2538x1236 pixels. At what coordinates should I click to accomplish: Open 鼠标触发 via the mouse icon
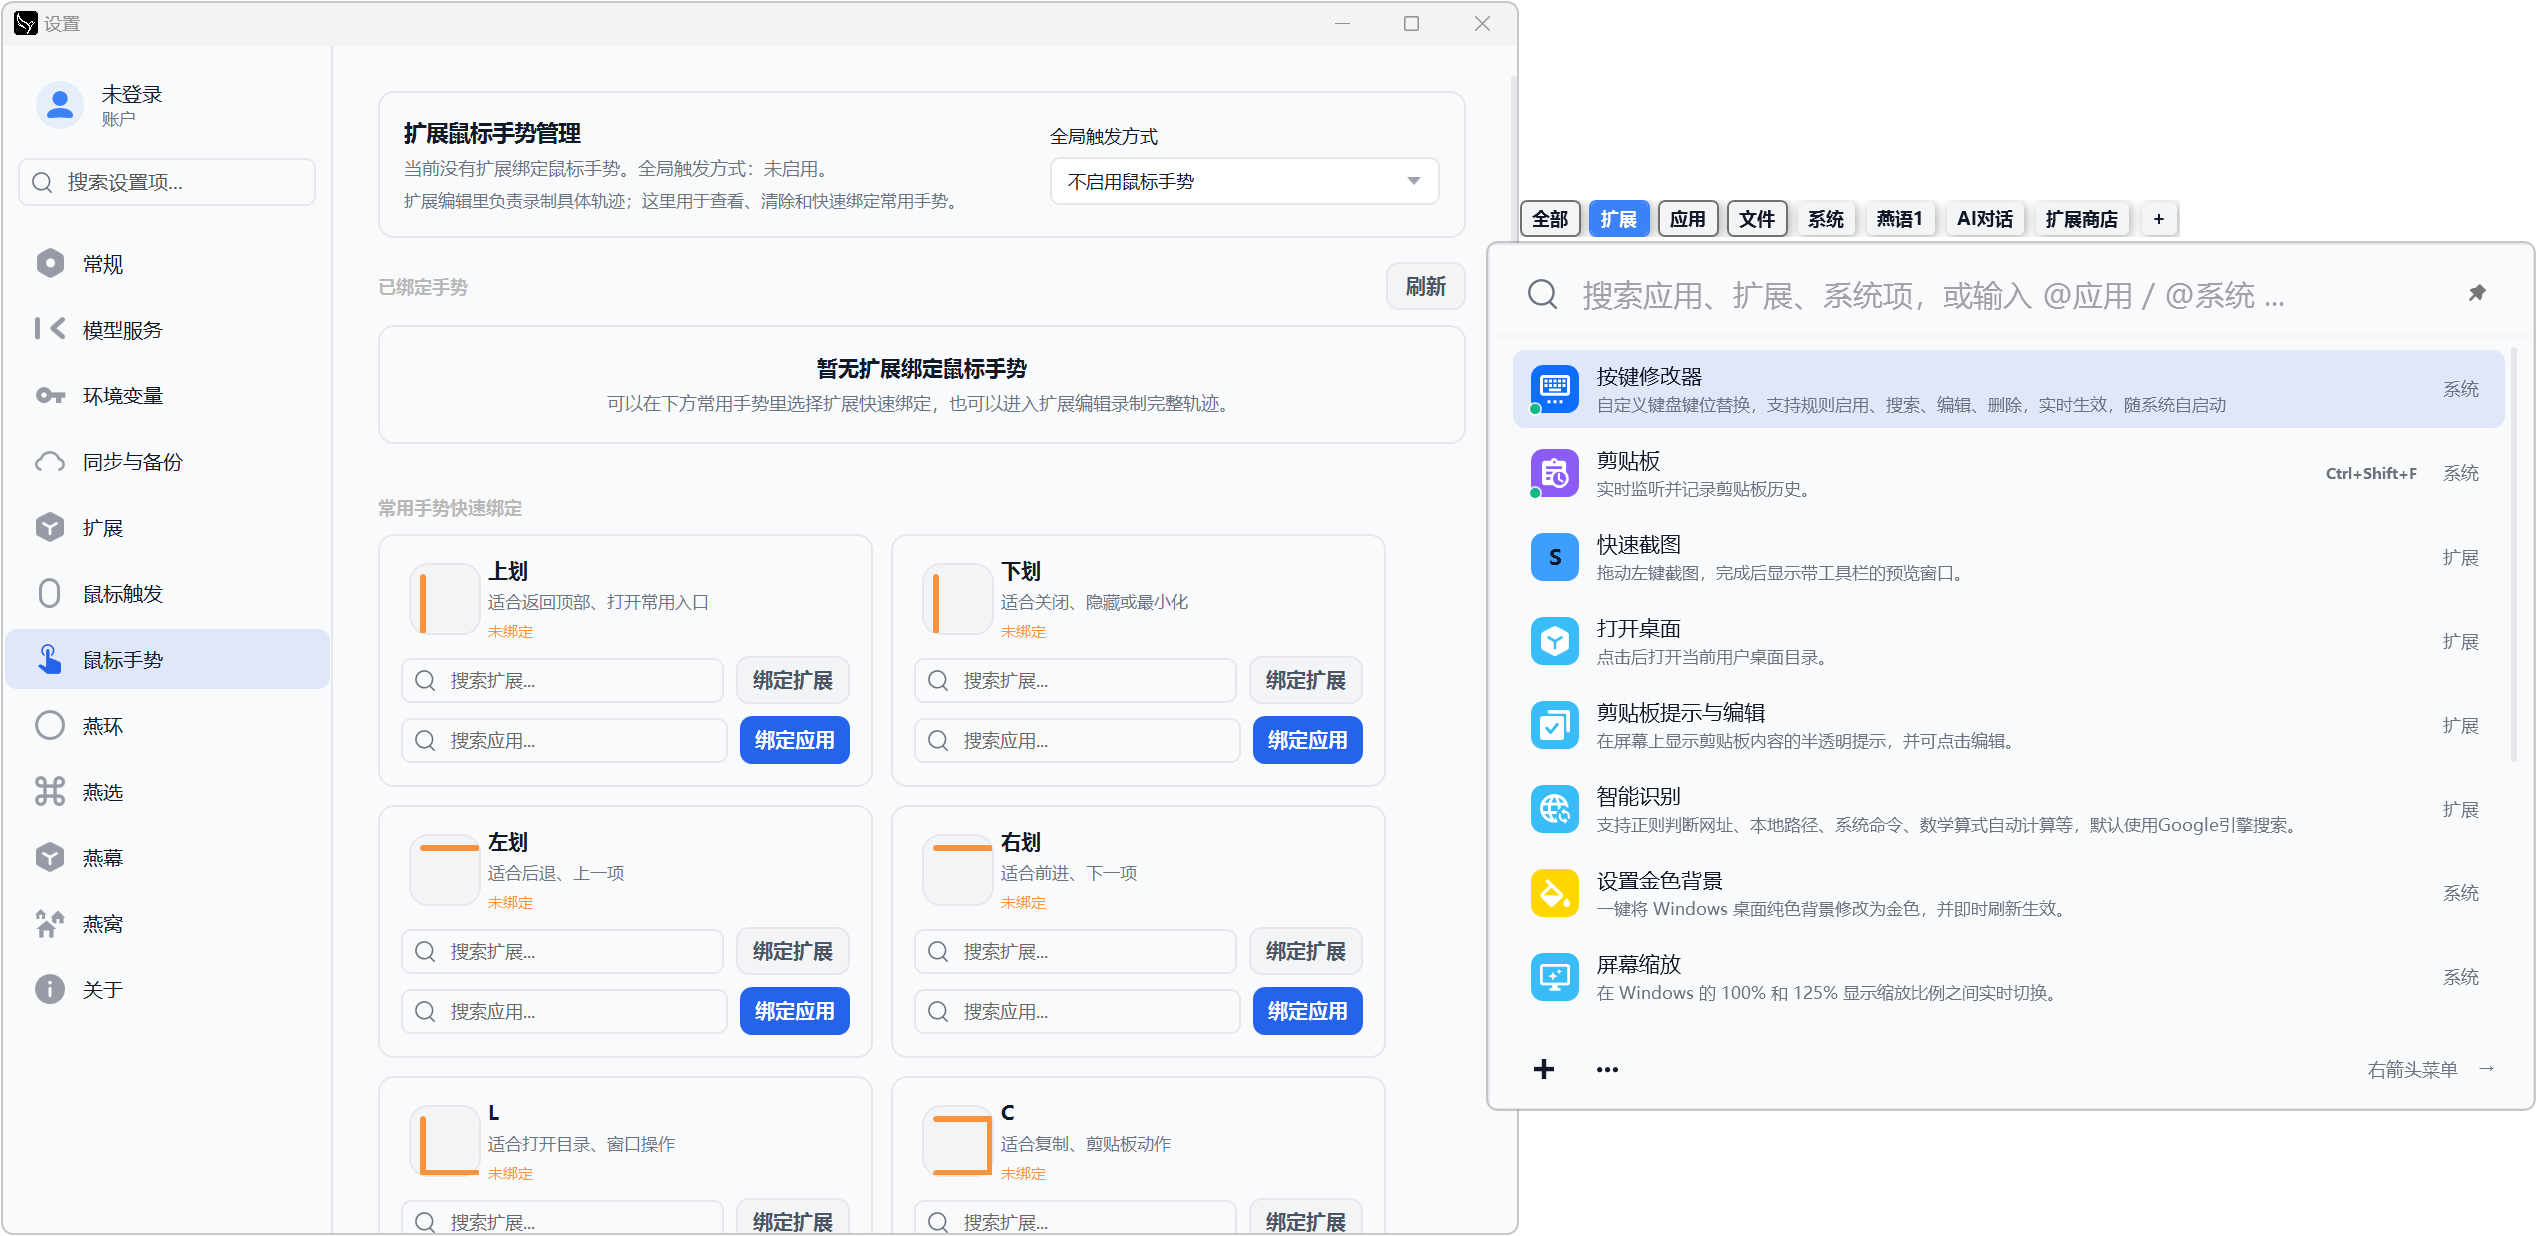(50, 594)
